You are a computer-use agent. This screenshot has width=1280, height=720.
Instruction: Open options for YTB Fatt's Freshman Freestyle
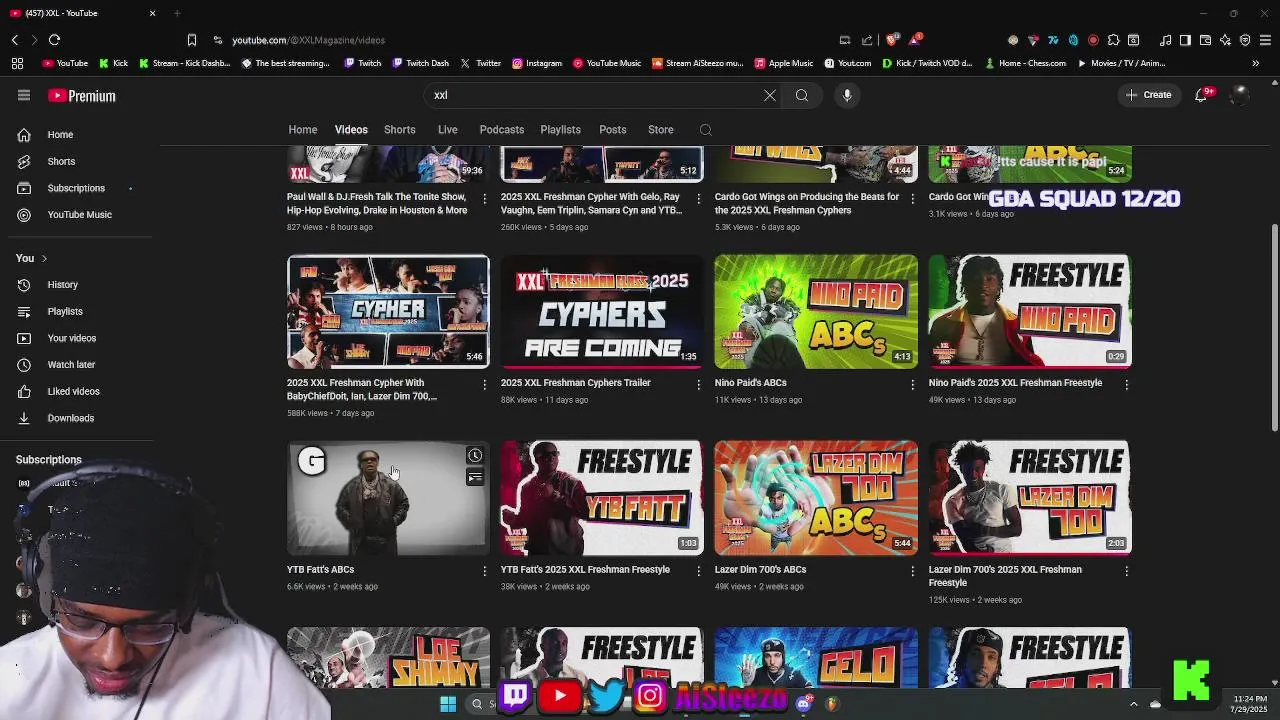(698, 572)
